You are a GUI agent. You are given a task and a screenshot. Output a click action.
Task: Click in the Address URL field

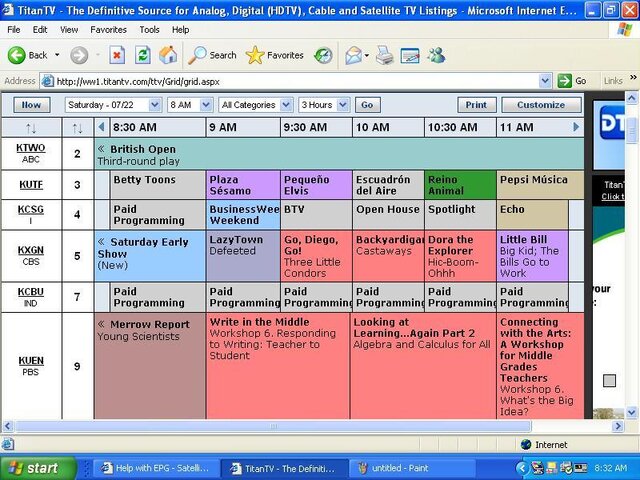tap(296, 81)
